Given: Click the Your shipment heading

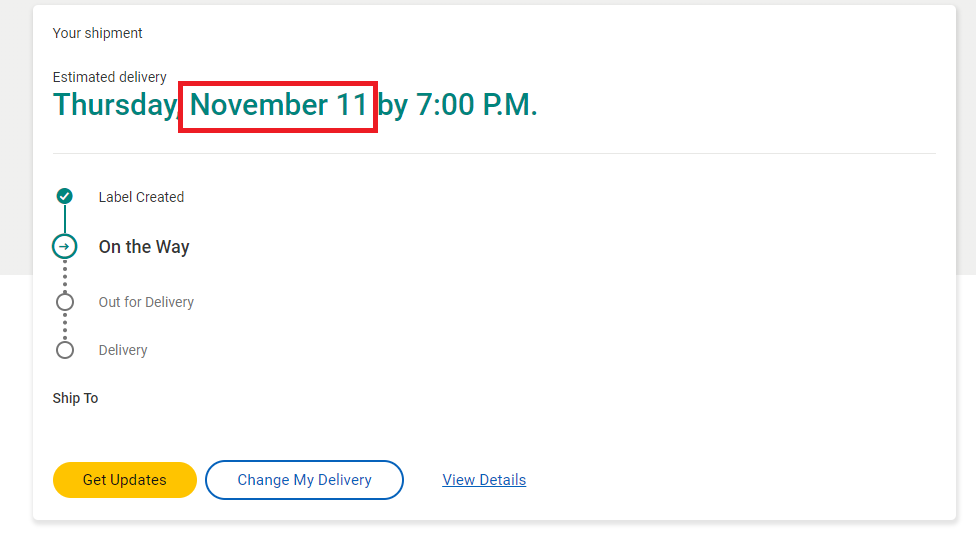Looking at the screenshot, I should pos(97,33).
